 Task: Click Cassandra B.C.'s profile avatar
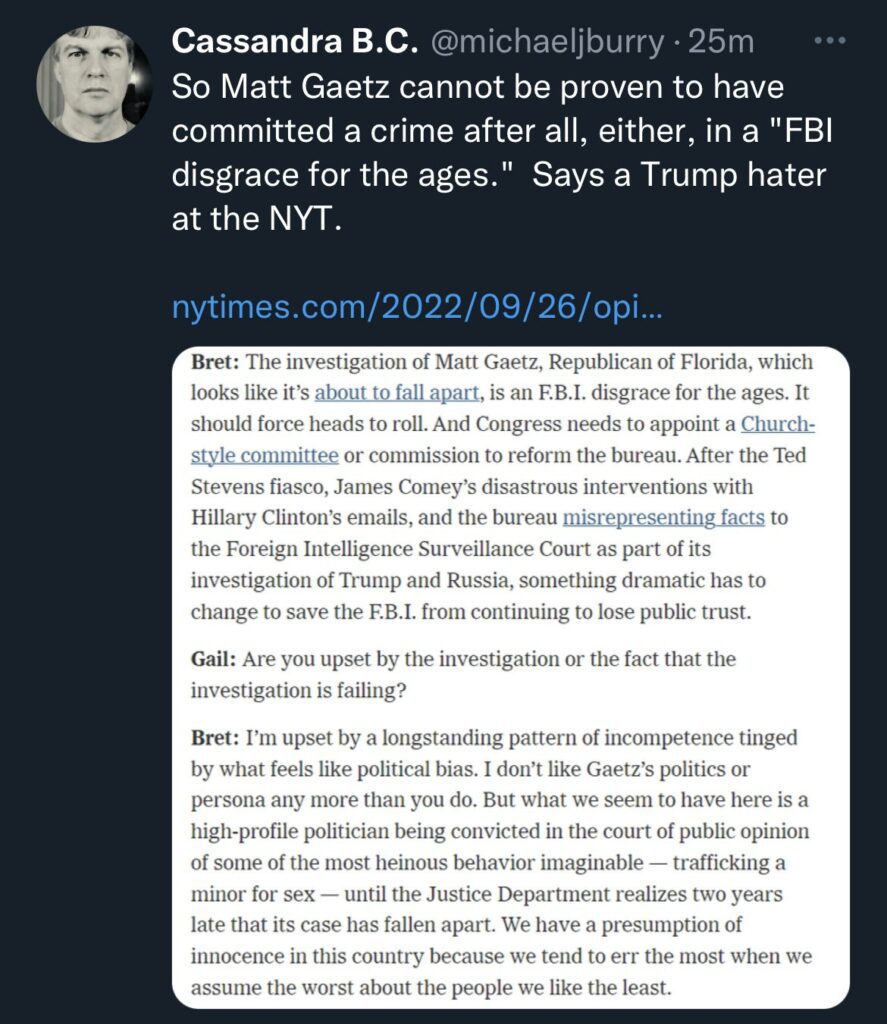click(94, 83)
